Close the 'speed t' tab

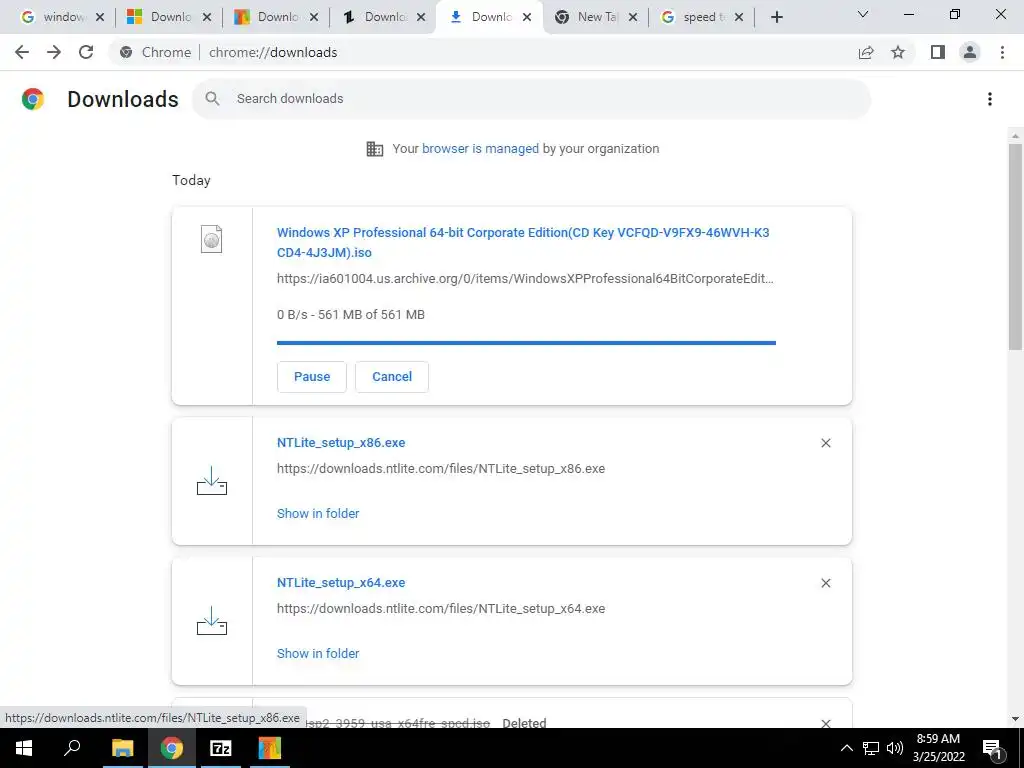[739, 18]
